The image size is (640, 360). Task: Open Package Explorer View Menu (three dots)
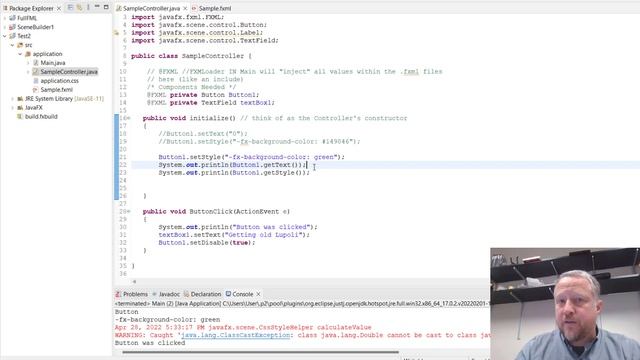(x=88, y=7)
